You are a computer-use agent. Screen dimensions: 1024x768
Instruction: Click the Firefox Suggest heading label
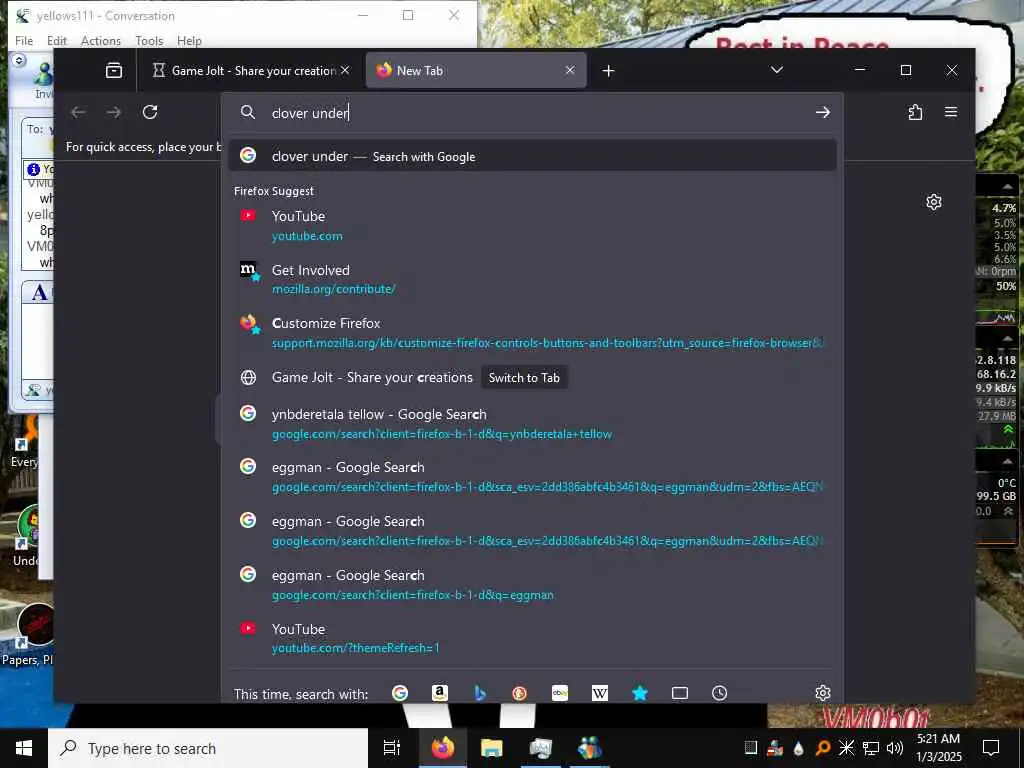pos(274,191)
